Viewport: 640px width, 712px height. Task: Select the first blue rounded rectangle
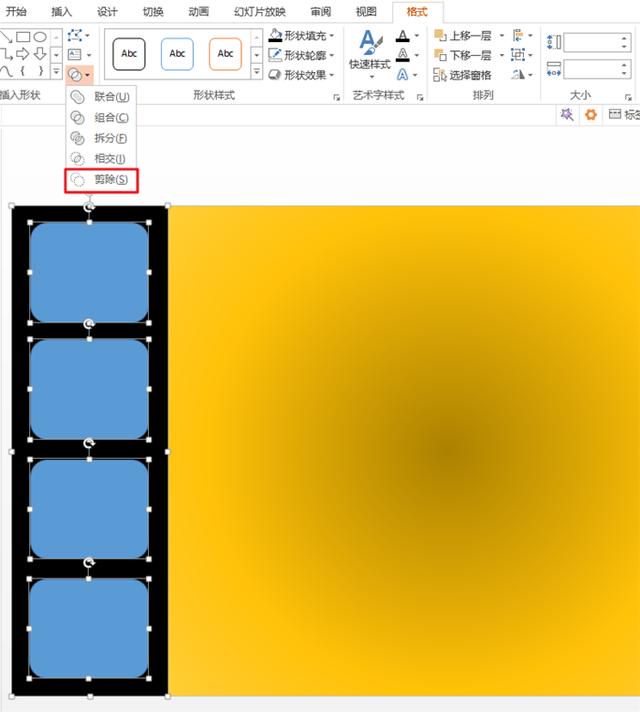pyautogui.click(x=89, y=272)
